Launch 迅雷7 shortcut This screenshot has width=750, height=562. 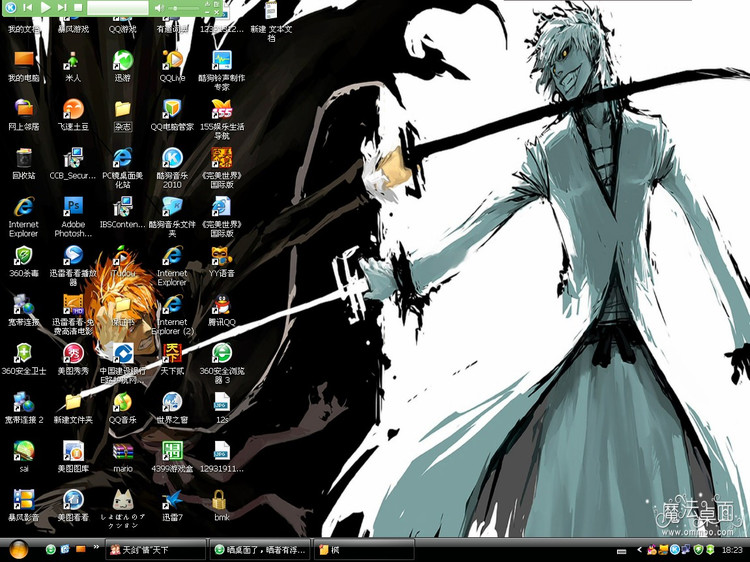click(172, 505)
